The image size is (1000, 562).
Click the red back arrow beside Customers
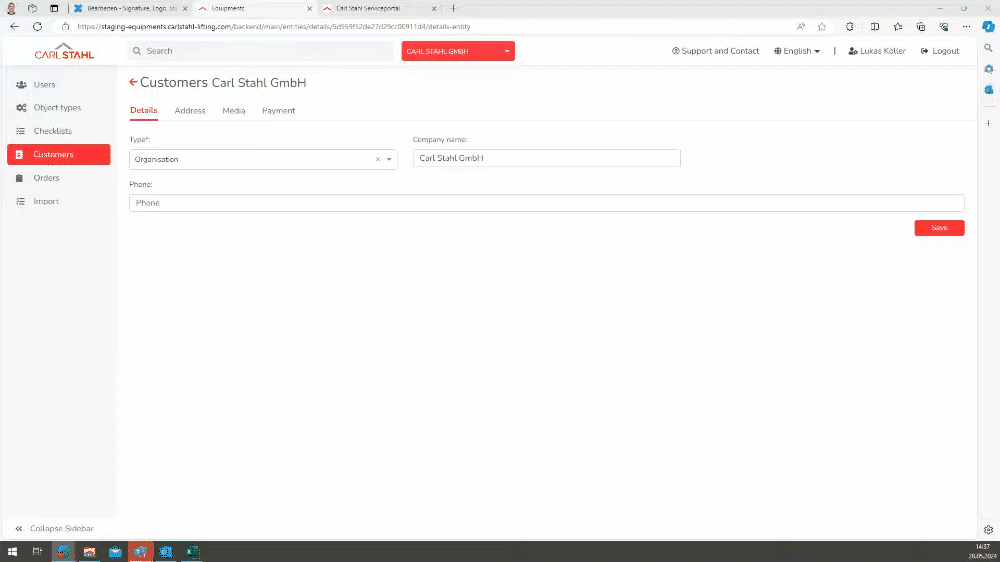(133, 82)
